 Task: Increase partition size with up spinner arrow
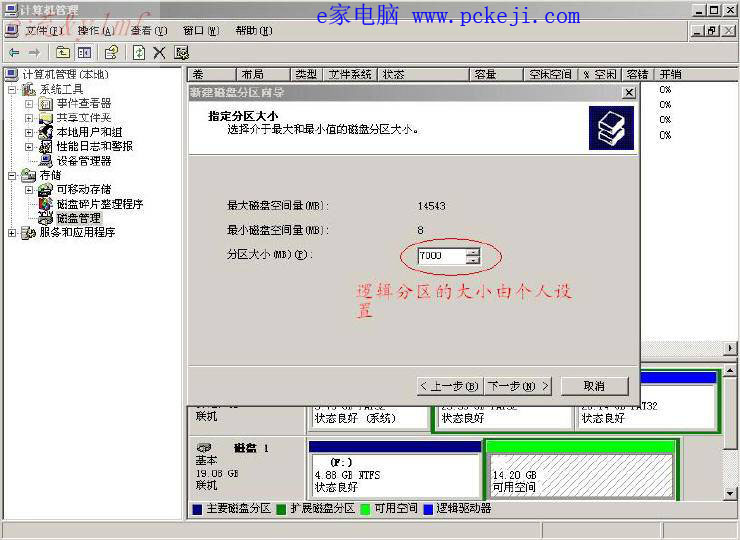[473, 252]
